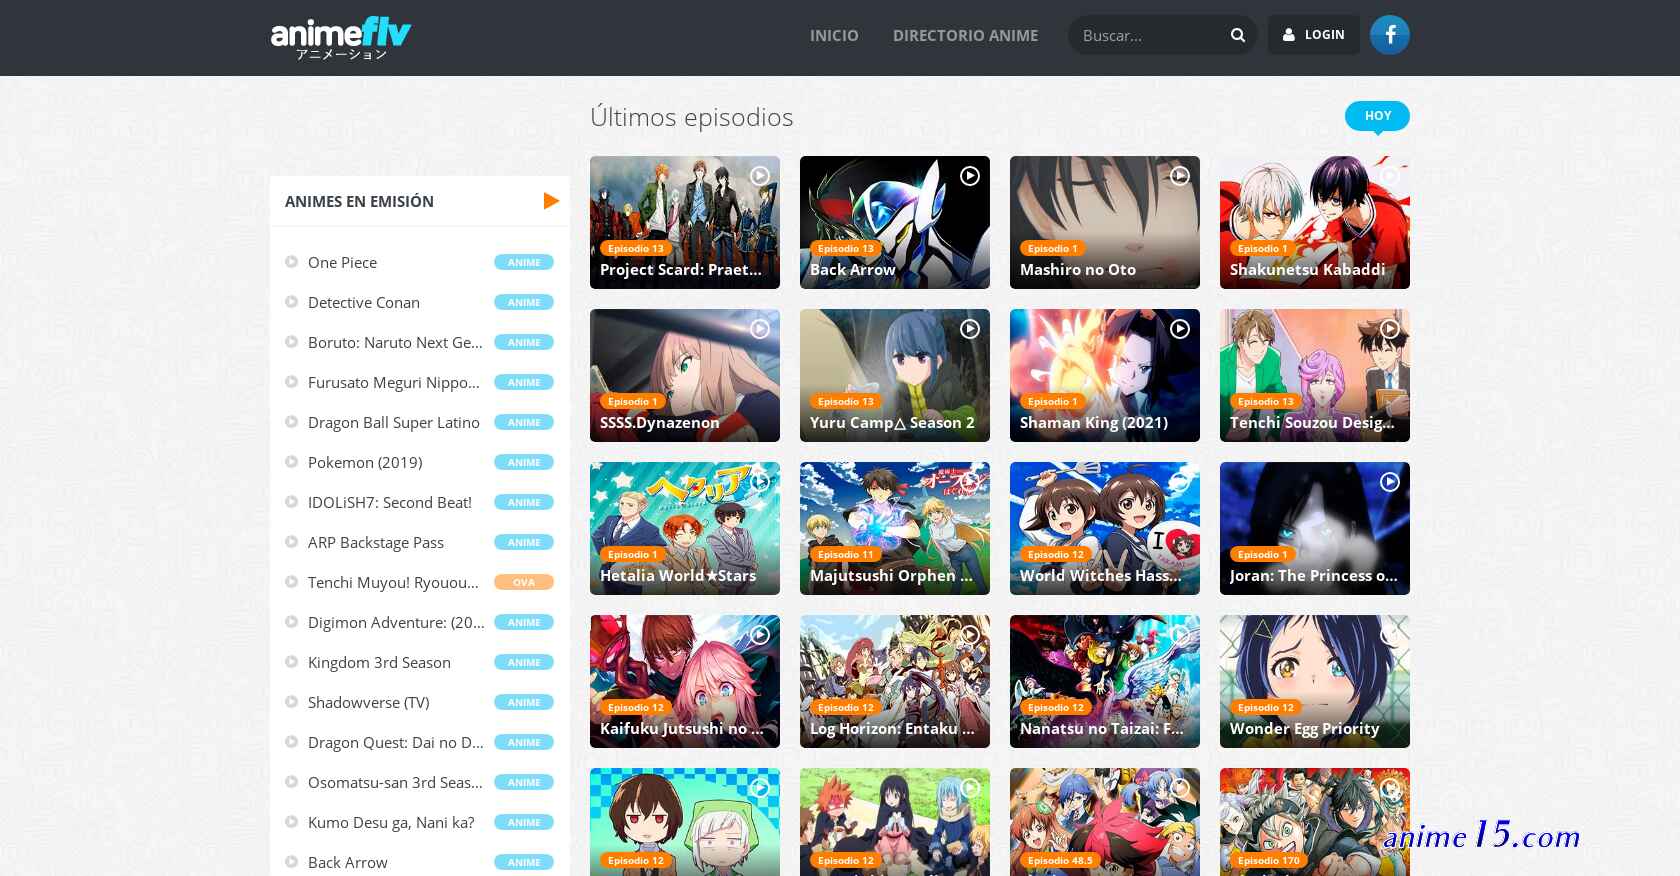The image size is (1680, 876).
Task: Click play icon on Tenchi Souzou Design card
Action: click(1390, 329)
